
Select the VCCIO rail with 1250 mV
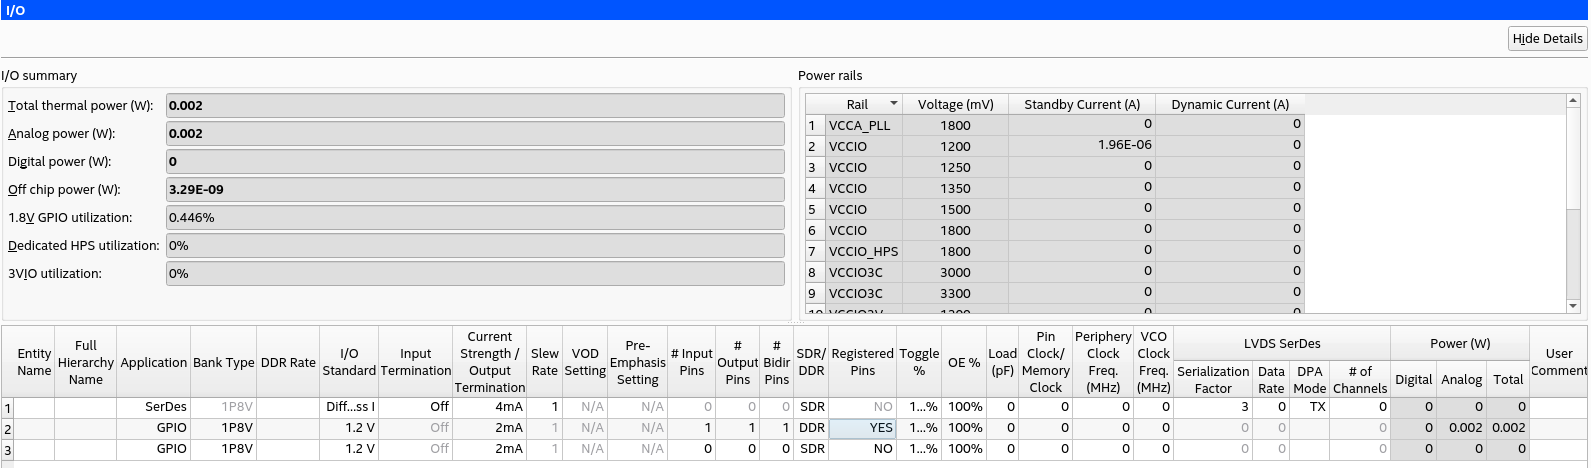coord(1055,167)
